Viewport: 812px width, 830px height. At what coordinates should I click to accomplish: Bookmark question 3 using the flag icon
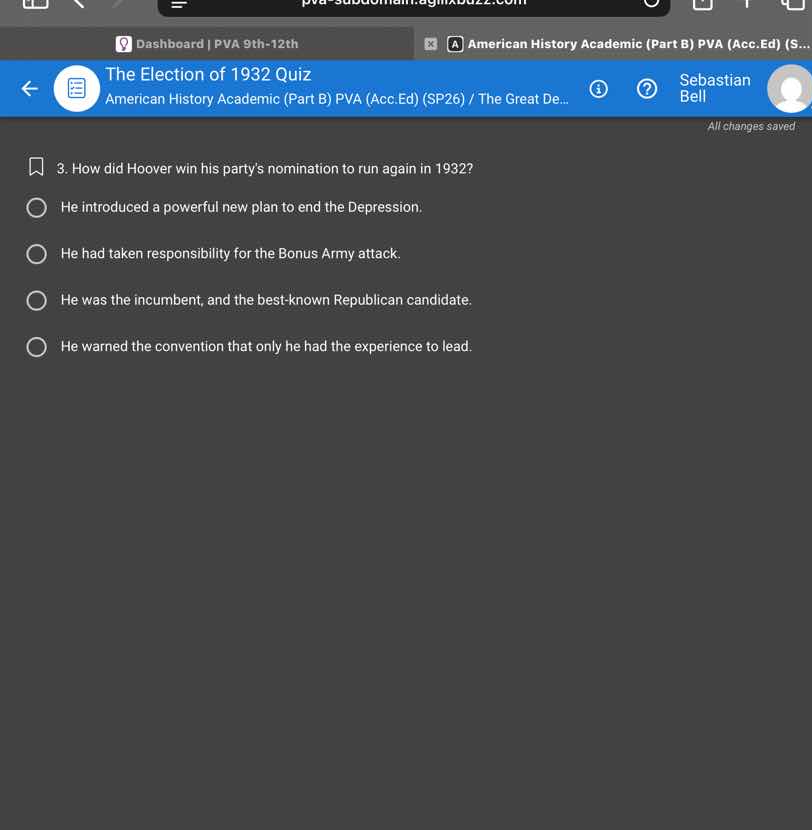pos(35,167)
